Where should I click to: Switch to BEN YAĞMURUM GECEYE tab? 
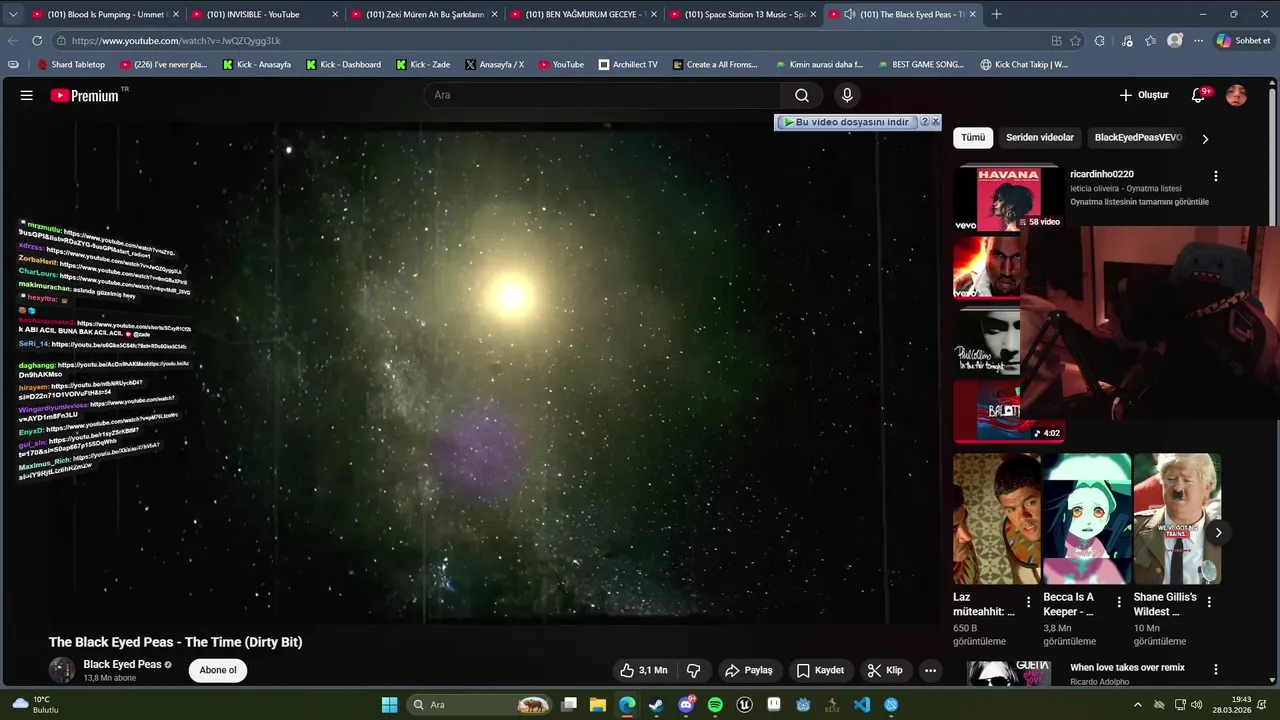click(583, 14)
